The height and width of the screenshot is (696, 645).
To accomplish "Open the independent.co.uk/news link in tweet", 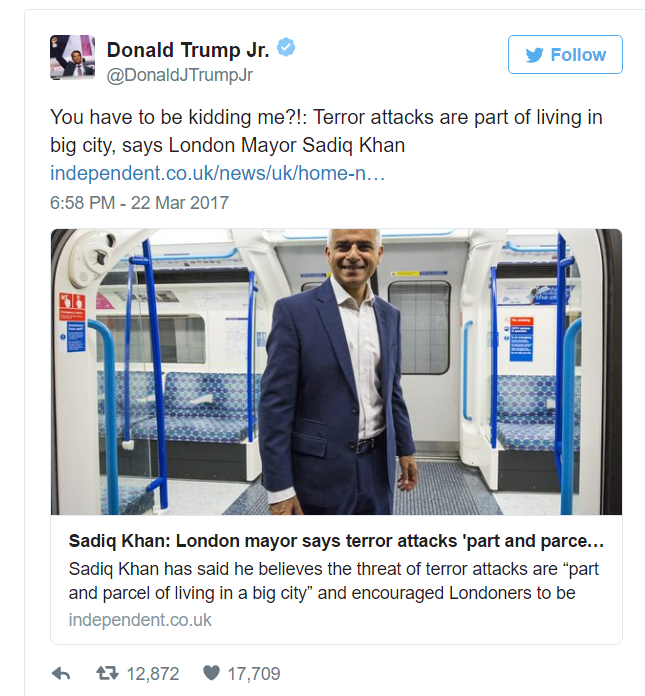I will pos(218,173).
